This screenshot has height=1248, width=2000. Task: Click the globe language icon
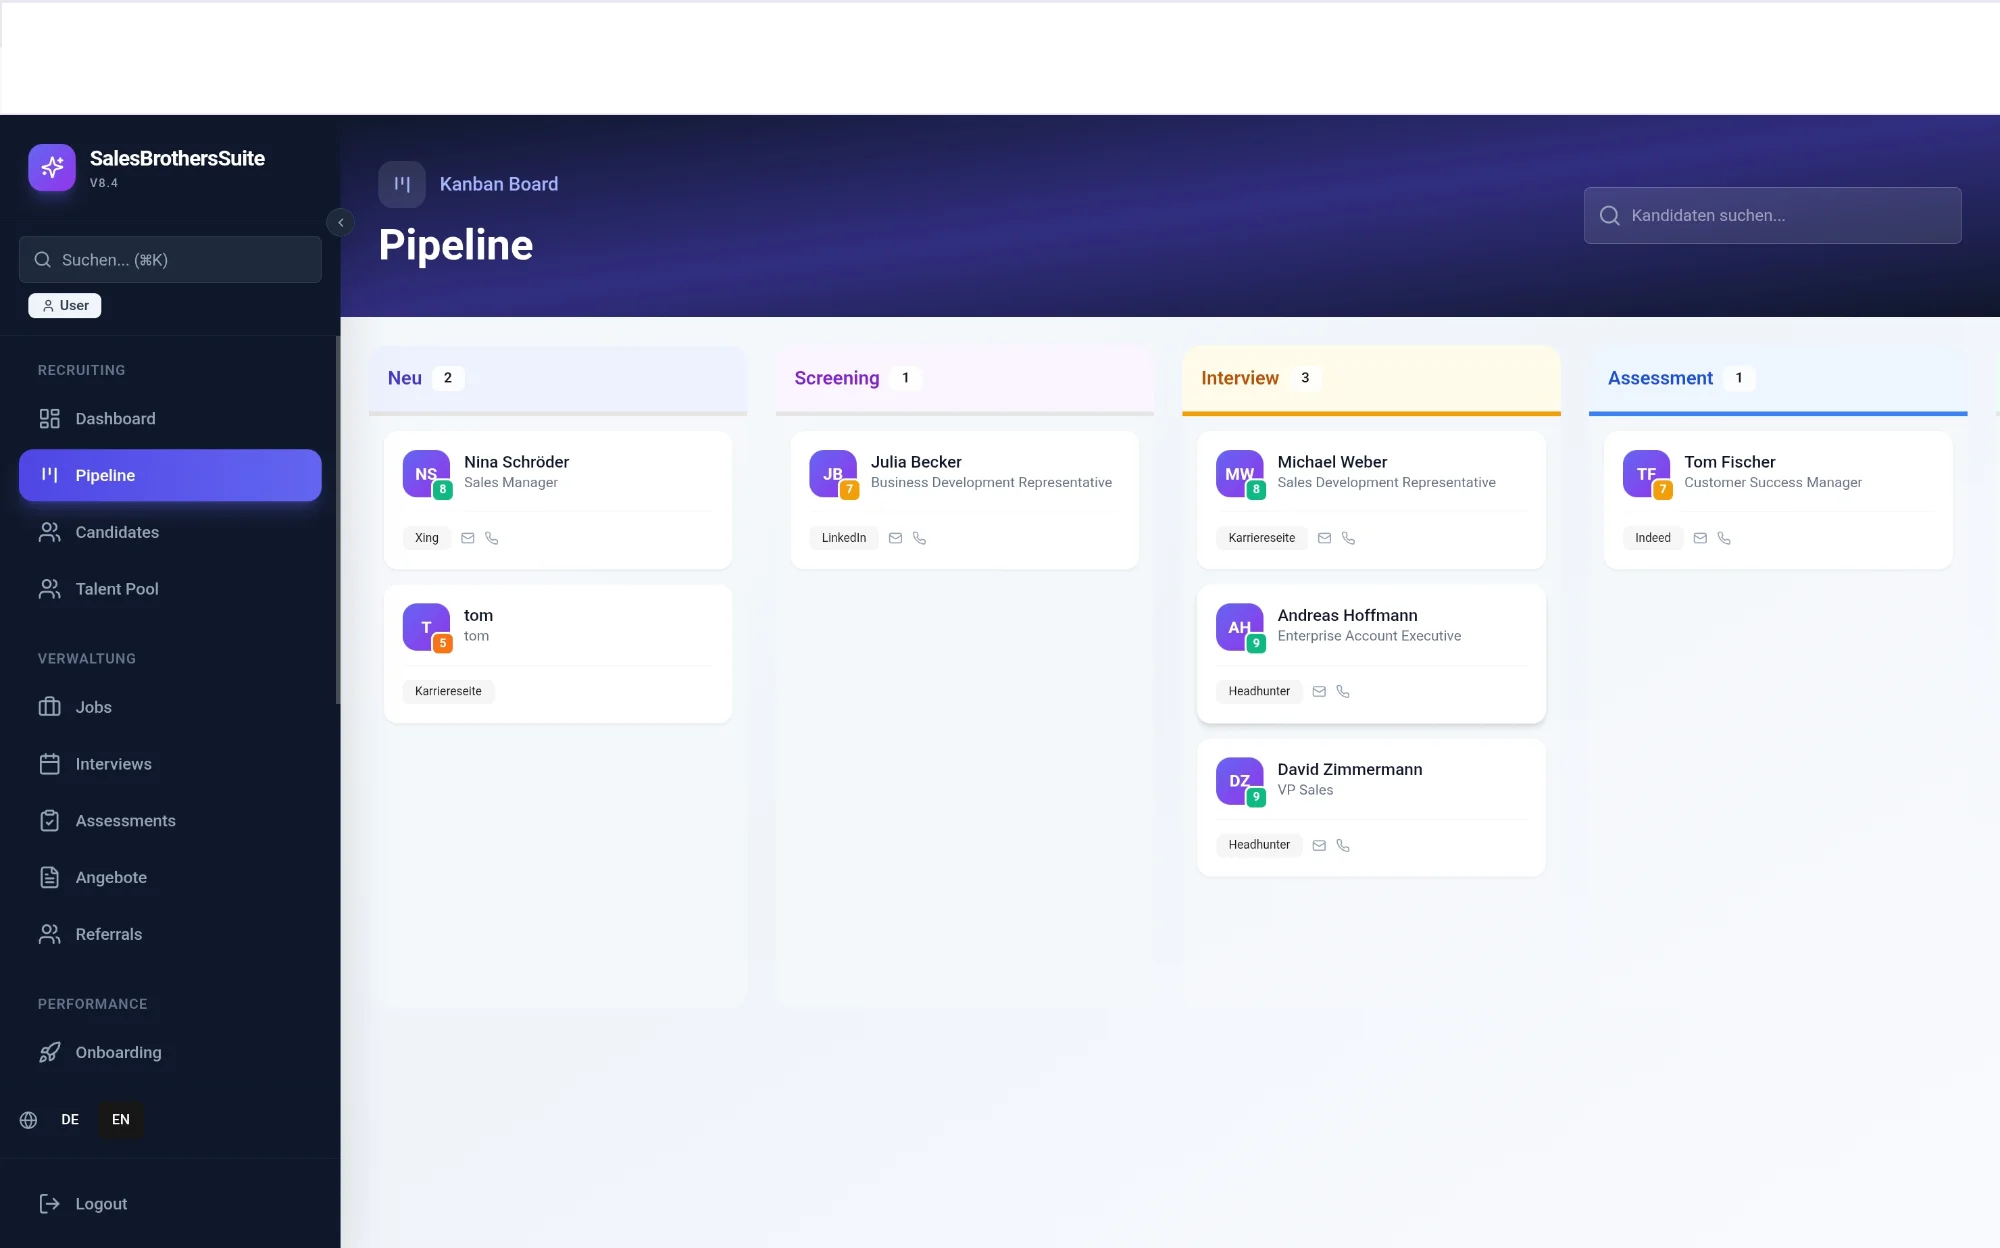click(29, 1120)
